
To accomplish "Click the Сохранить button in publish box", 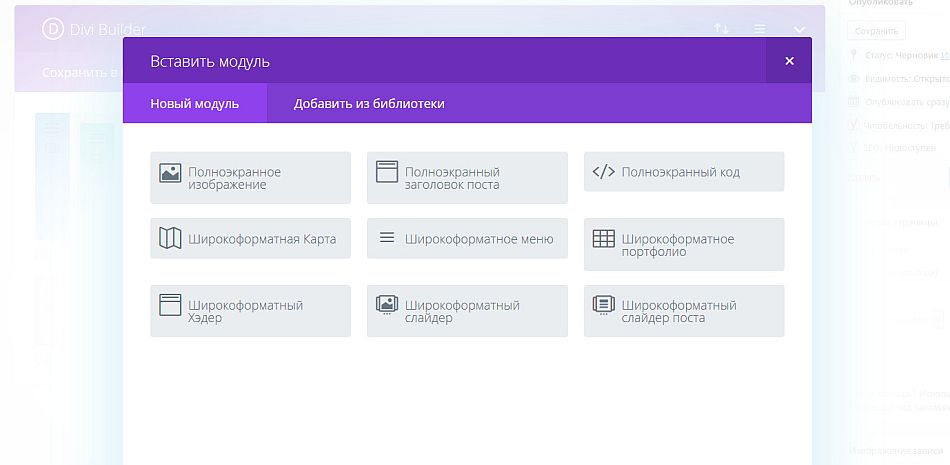I will point(876,31).
